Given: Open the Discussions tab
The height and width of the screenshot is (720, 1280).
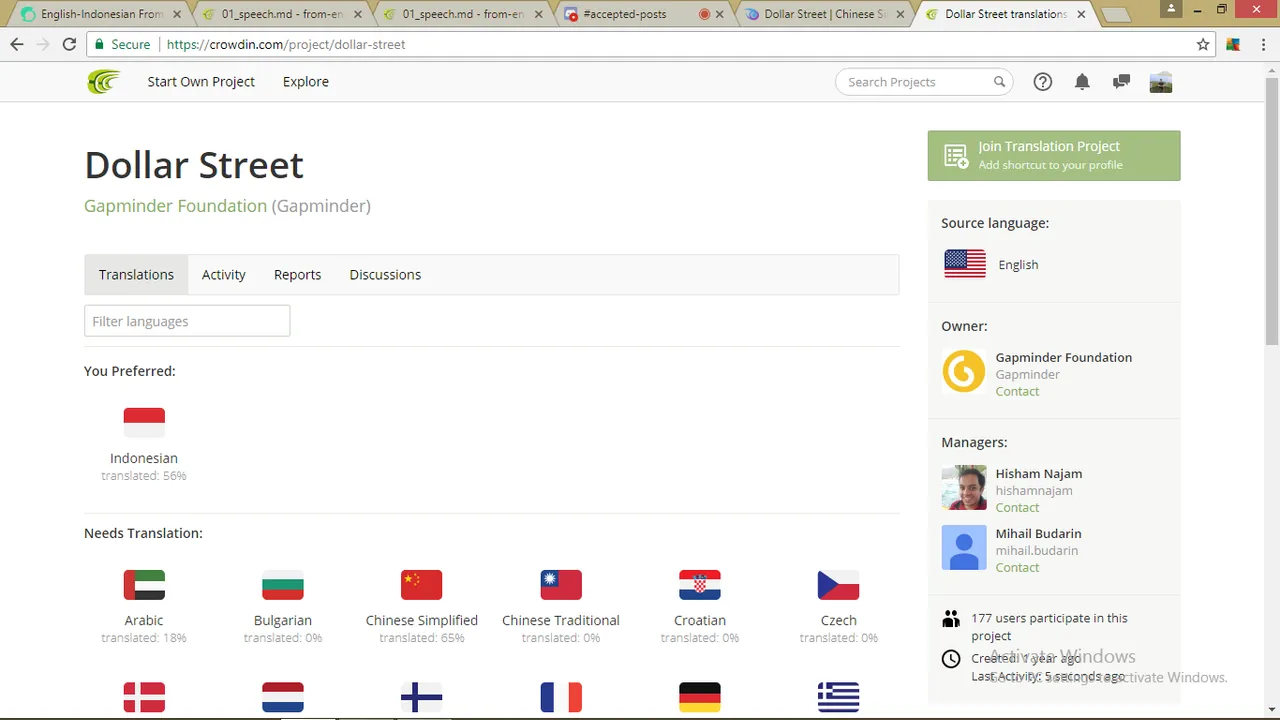Looking at the screenshot, I should pyautogui.click(x=385, y=275).
